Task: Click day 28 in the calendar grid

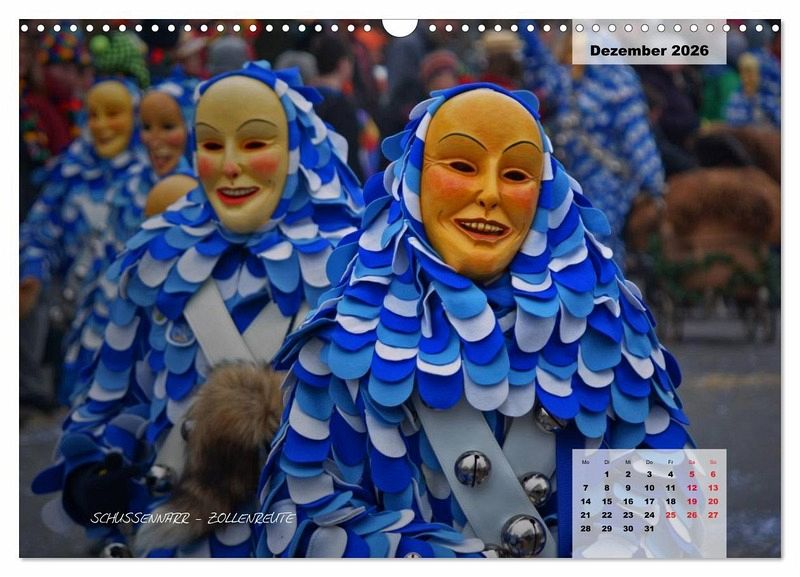Action: [586, 529]
